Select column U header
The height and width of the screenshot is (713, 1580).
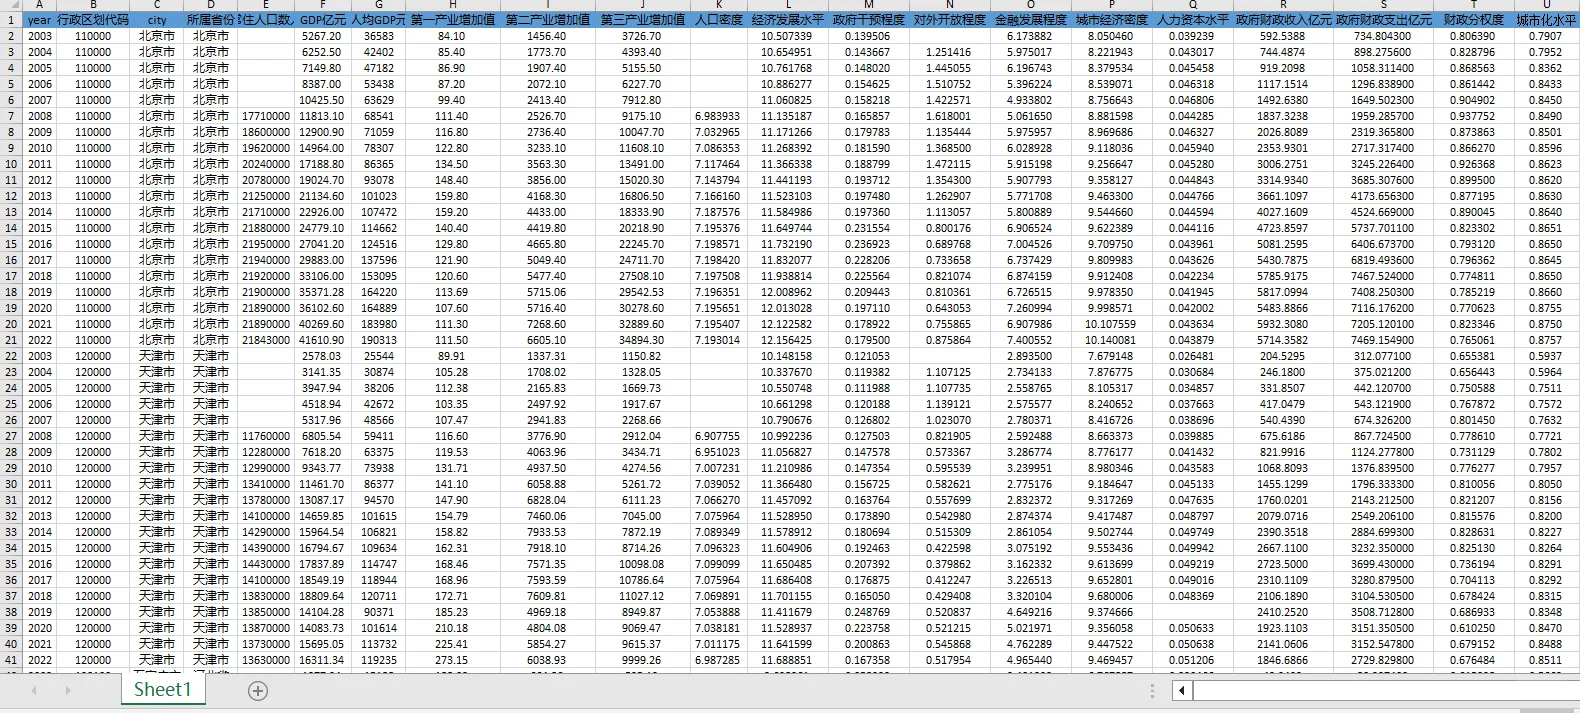(x=1546, y=5)
